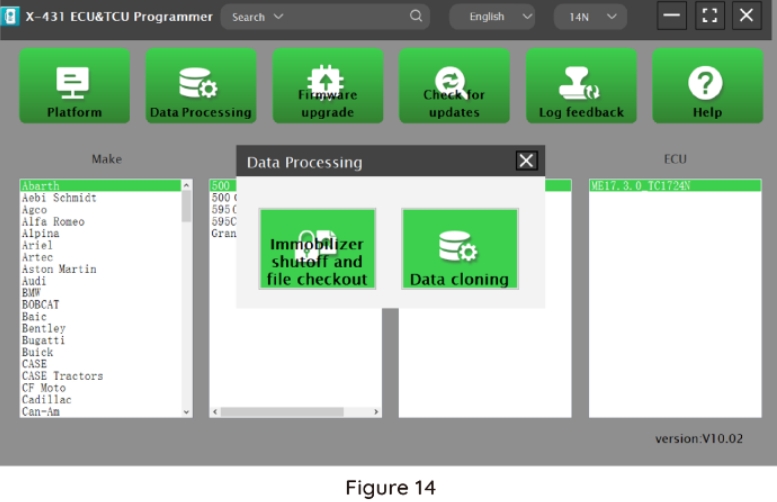
Task: Choose Immobilizer shutoff and file checkout
Action: [x=317, y=249]
